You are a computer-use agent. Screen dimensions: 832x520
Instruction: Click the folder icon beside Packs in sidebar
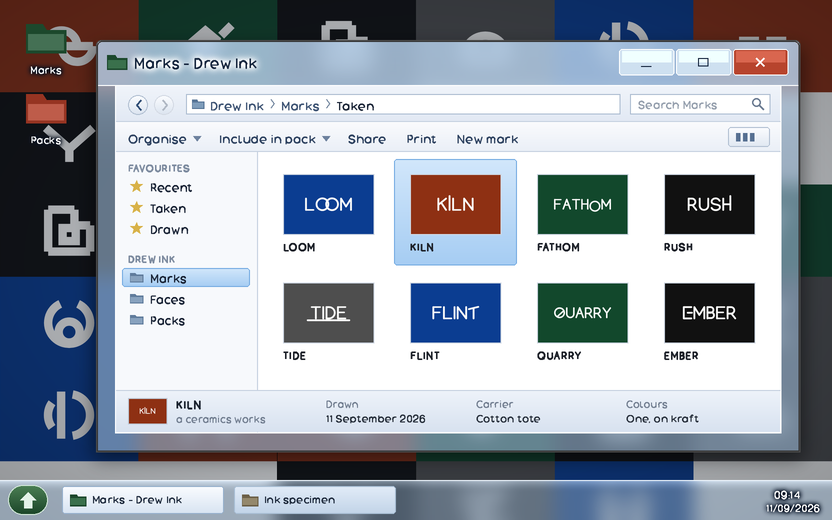click(x=137, y=320)
